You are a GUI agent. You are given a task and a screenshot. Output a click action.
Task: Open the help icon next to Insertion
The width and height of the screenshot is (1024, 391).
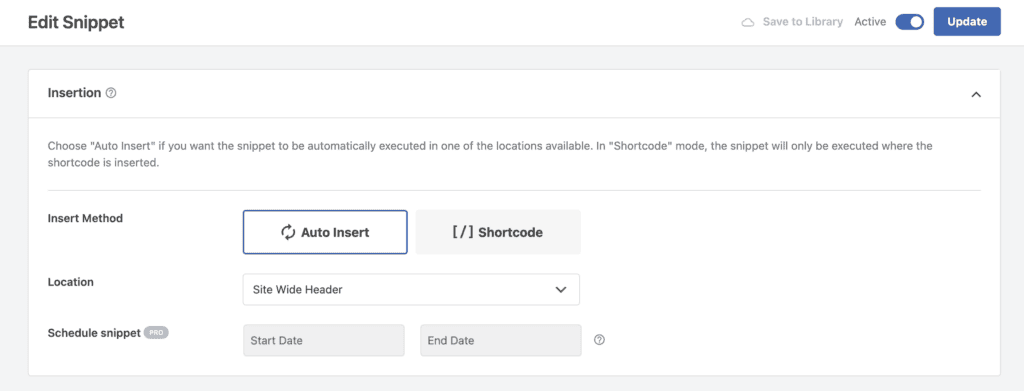coord(111,93)
